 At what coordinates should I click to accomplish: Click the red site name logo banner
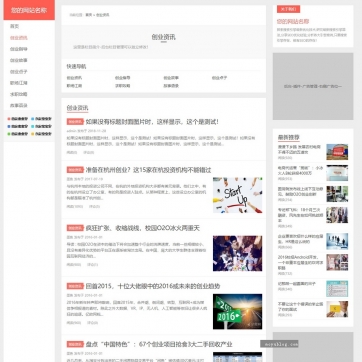tap(29, 10)
